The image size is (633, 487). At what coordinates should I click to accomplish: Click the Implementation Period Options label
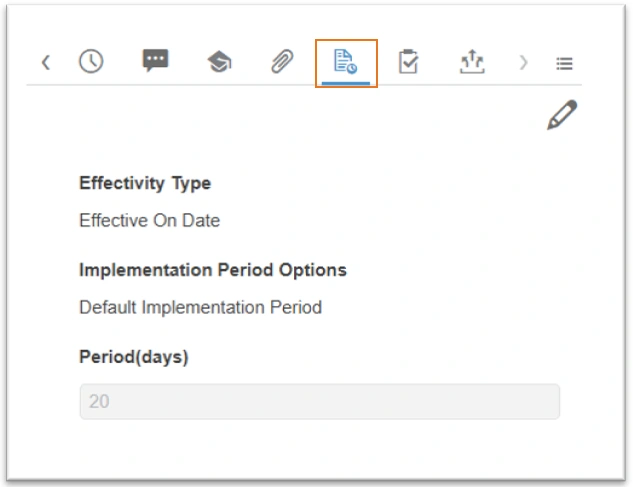[212, 270]
